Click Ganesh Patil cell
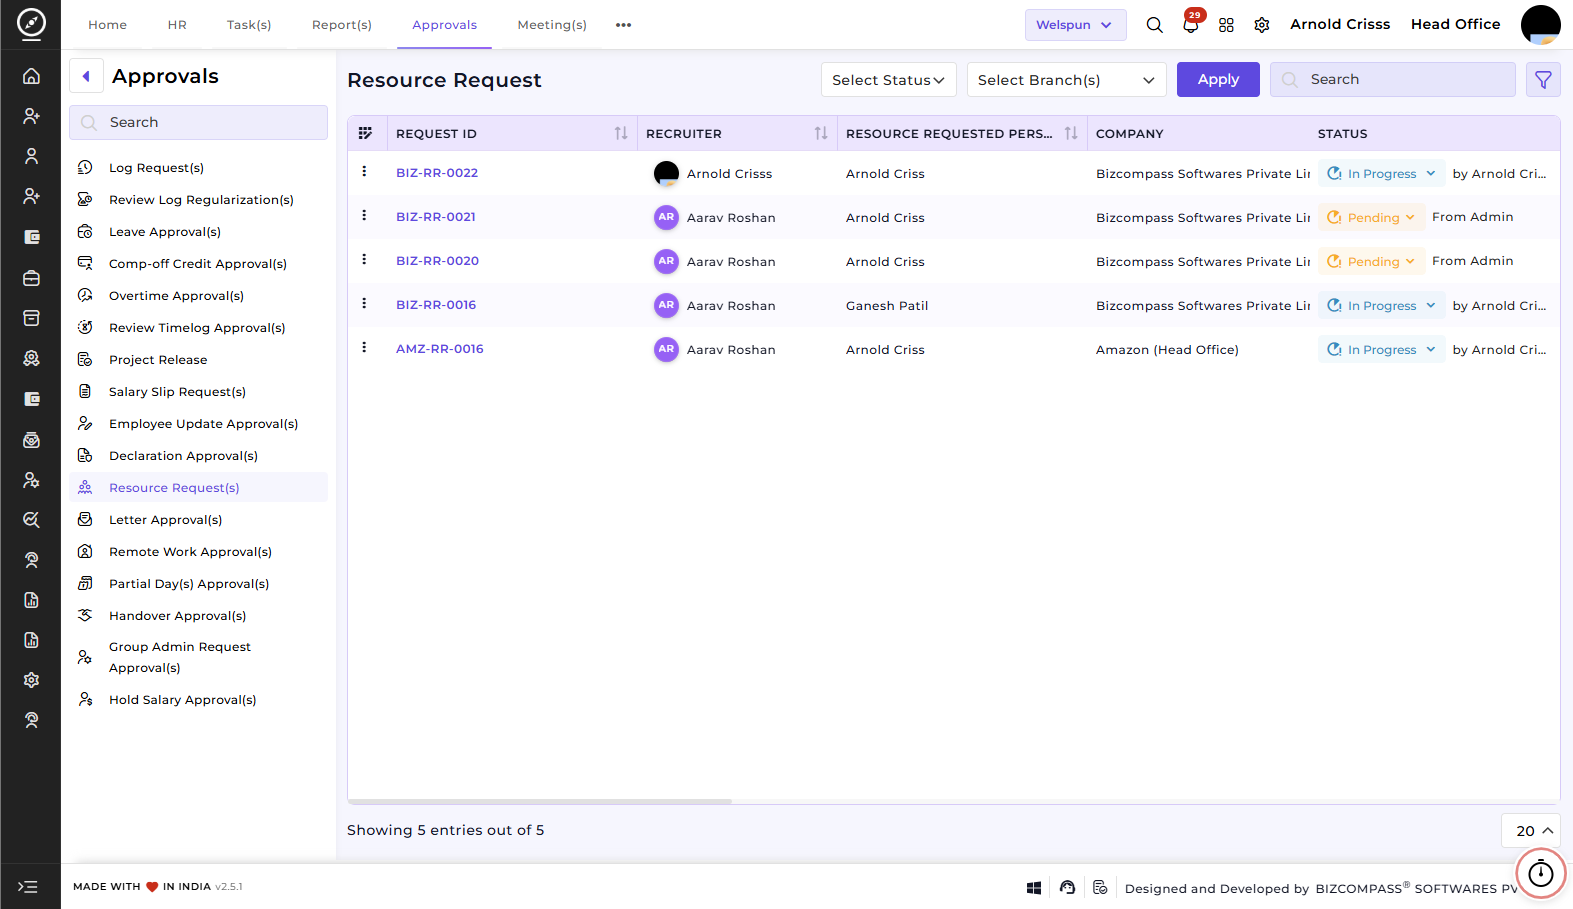 click(x=887, y=306)
